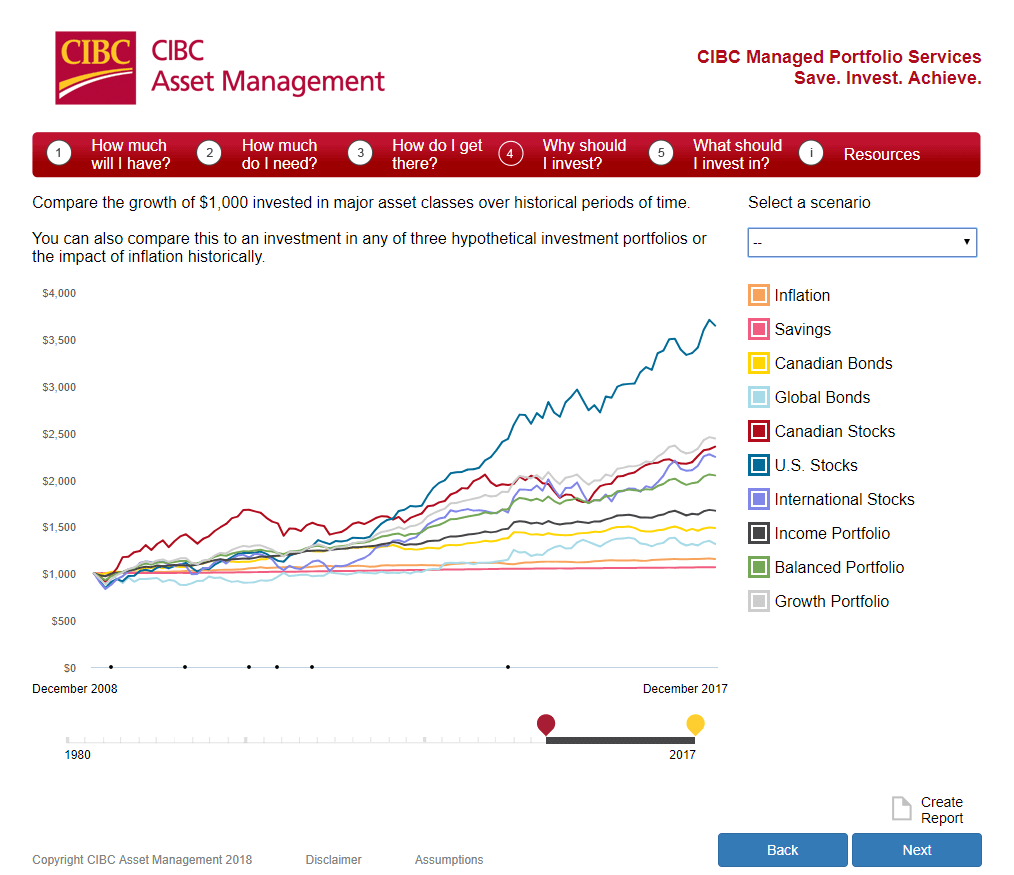1014x875 pixels.
Task: Click the Create Report link
Action: pos(942,810)
